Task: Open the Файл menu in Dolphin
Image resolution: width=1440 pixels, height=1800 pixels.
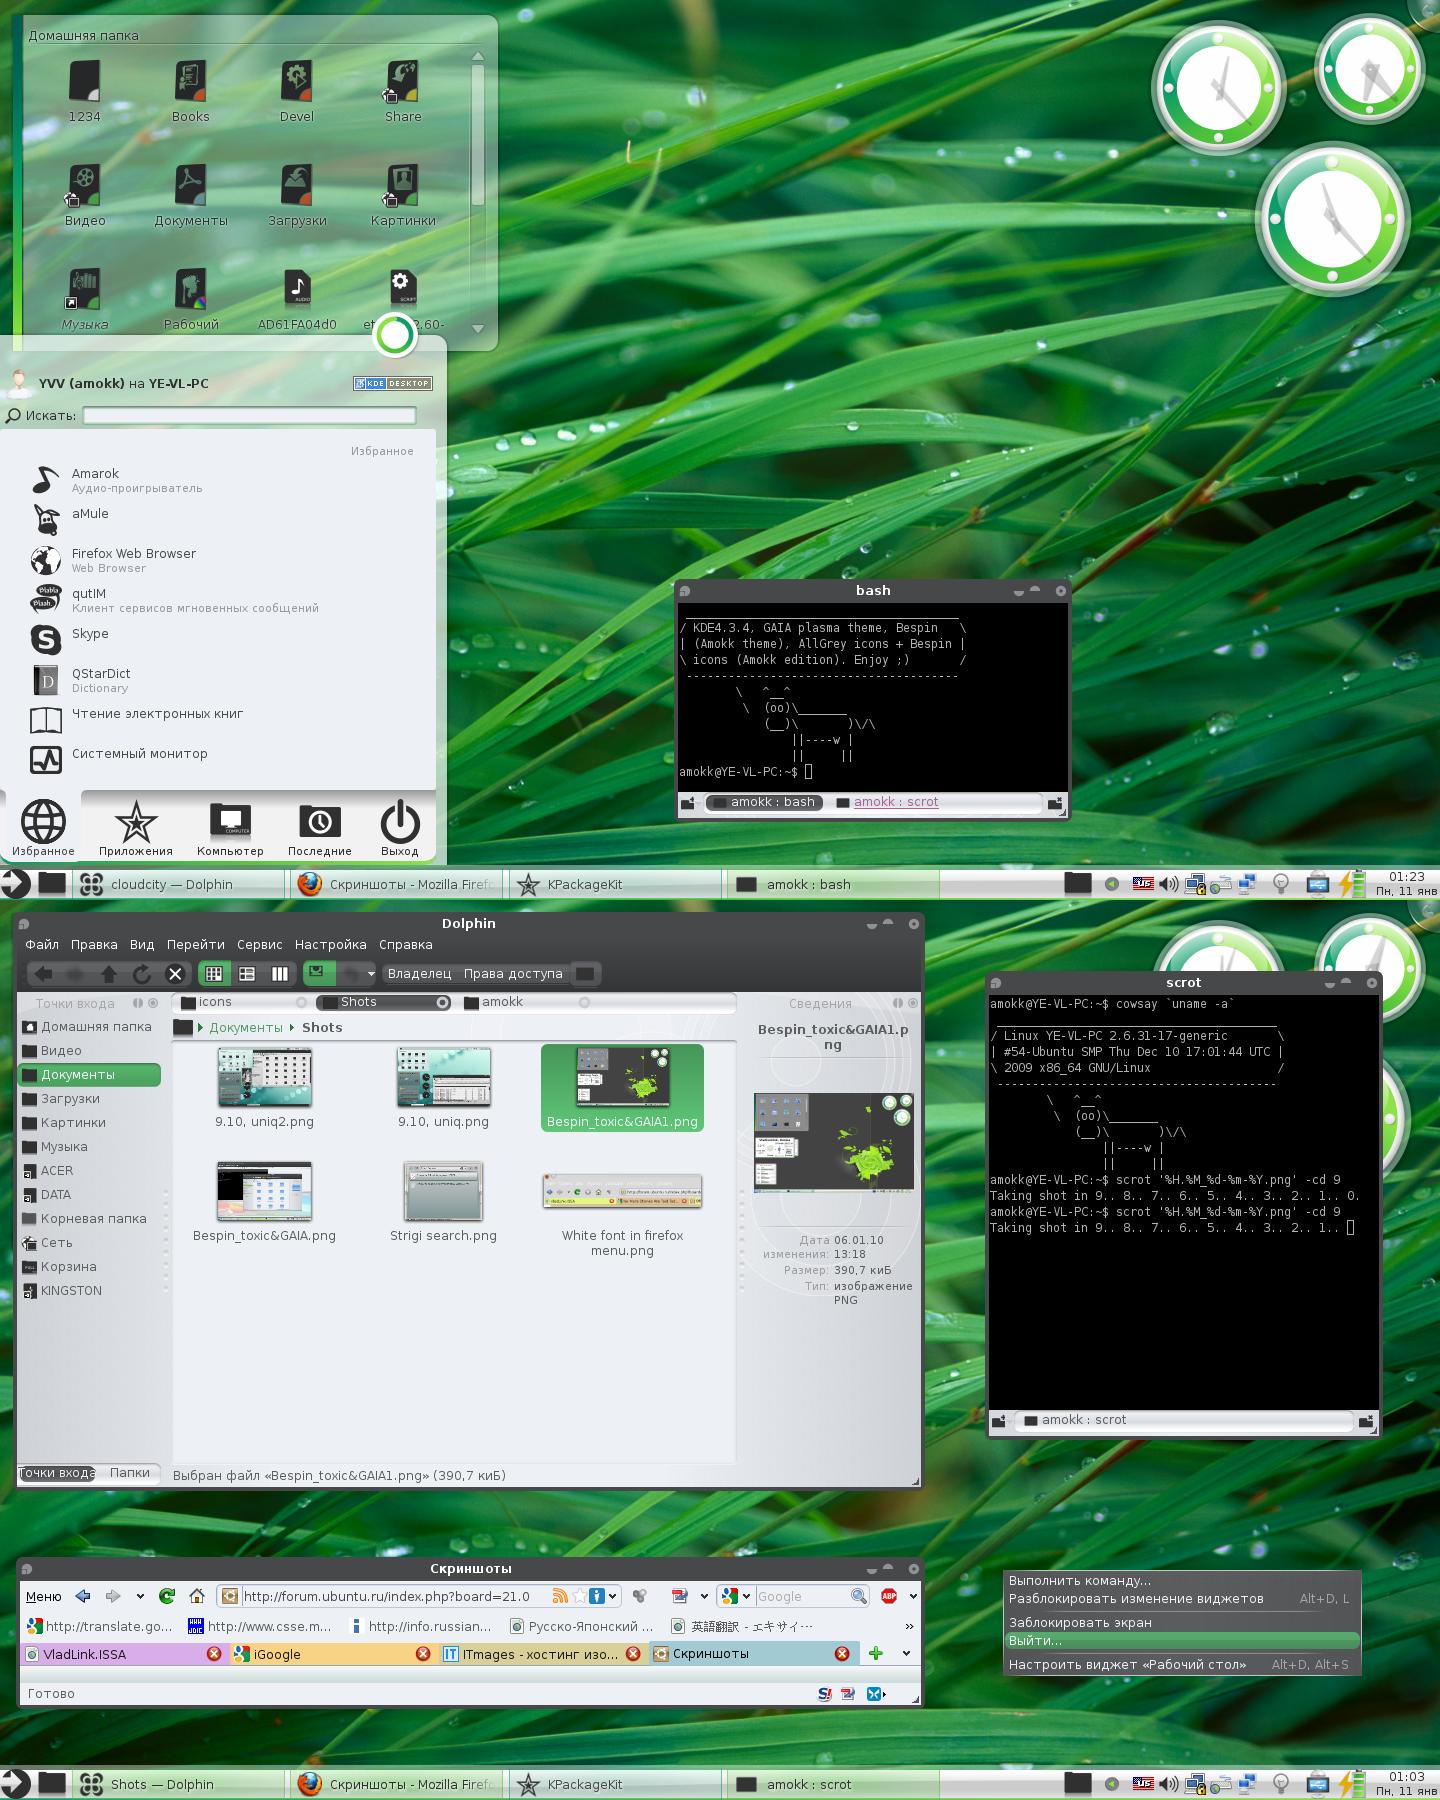Action: (42, 944)
